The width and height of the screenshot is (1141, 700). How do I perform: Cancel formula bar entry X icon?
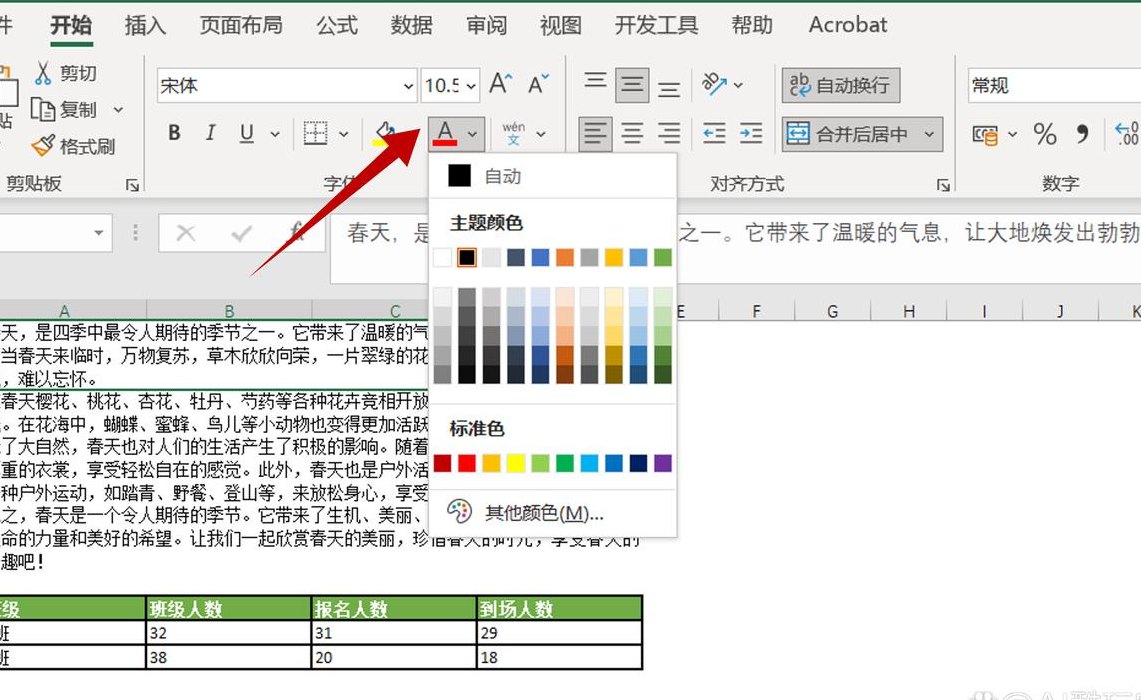(x=186, y=233)
